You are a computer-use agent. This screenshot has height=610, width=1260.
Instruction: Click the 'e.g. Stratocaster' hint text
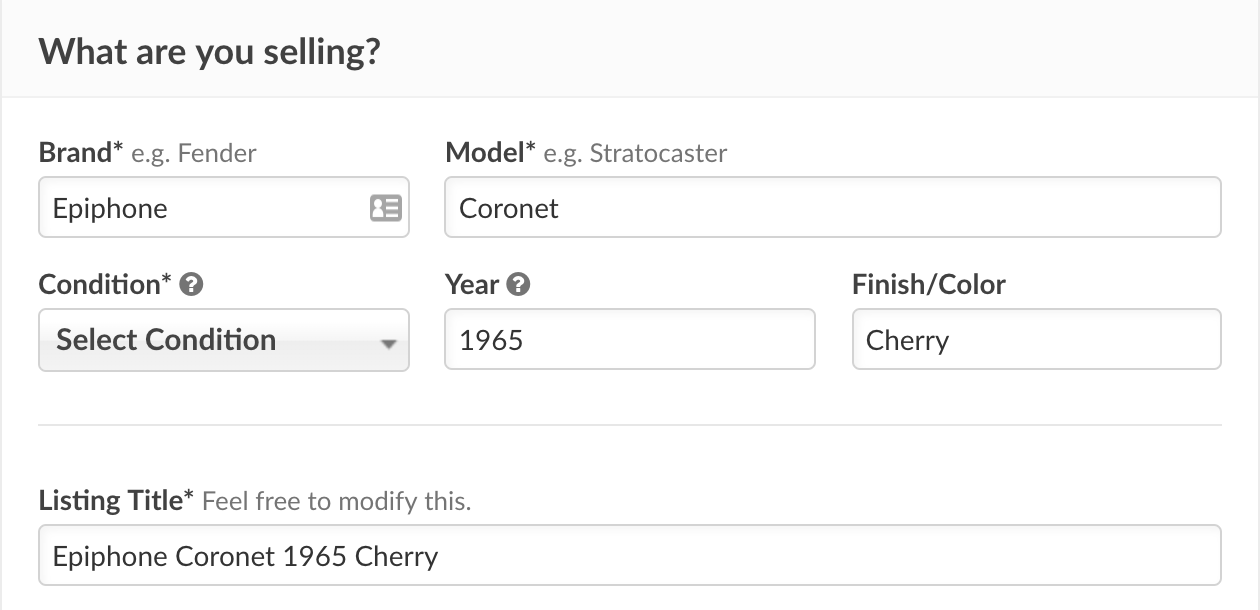click(x=635, y=154)
